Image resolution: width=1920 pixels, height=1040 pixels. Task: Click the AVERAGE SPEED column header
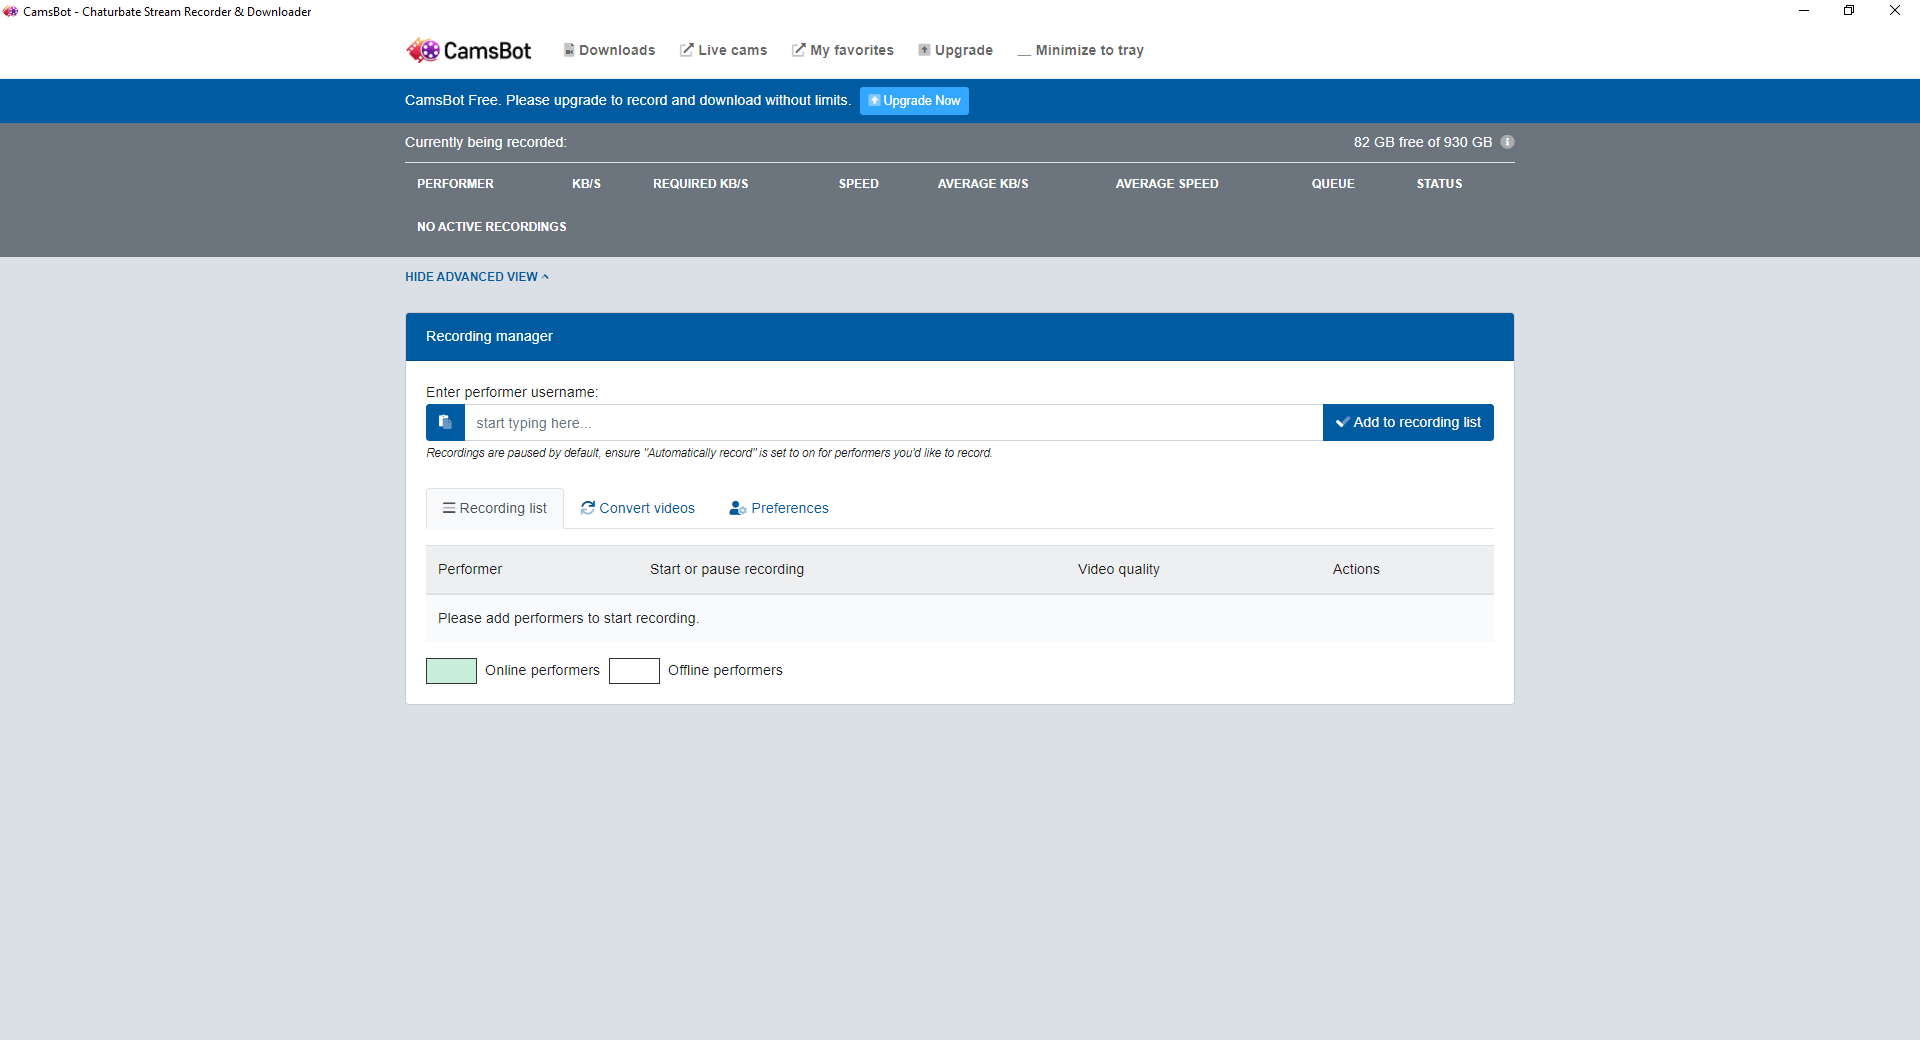(x=1167, y=184)
